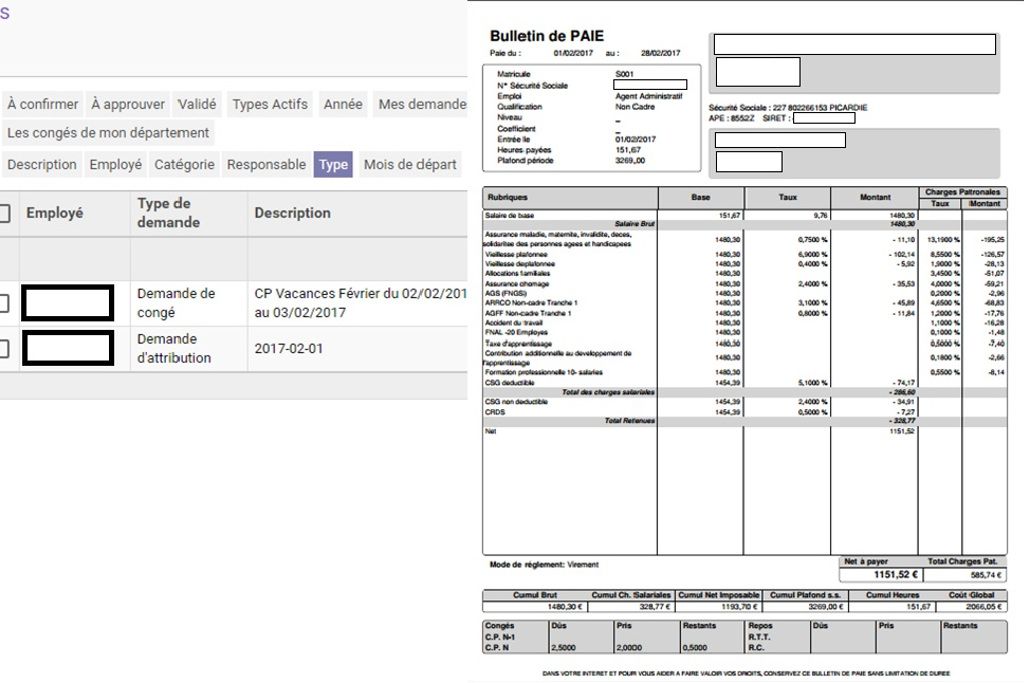1024x683 pixels.
Task: Apply the "À confirmer" filter
Action: [42, 104]
